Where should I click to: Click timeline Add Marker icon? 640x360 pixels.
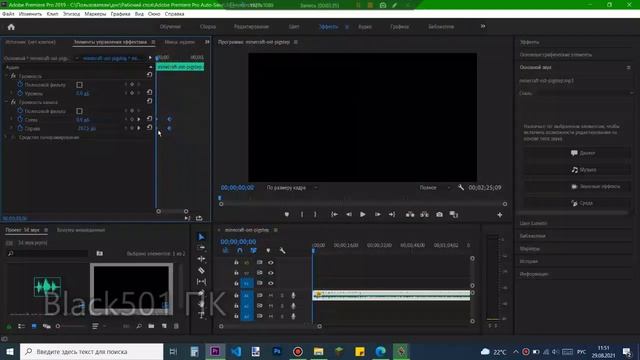pyautogui.click(x=268, y=250)
